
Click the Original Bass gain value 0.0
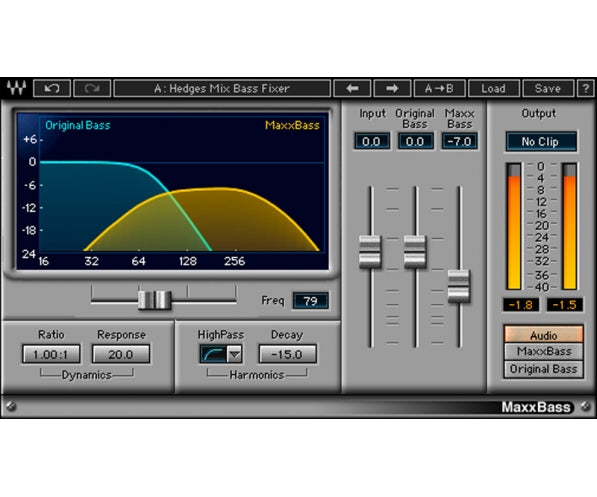click(x=415, y=142)
